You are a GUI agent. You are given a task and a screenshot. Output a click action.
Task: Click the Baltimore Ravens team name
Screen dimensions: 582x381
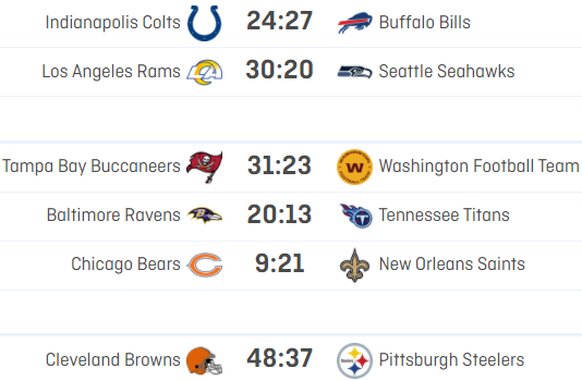[114, 215]
